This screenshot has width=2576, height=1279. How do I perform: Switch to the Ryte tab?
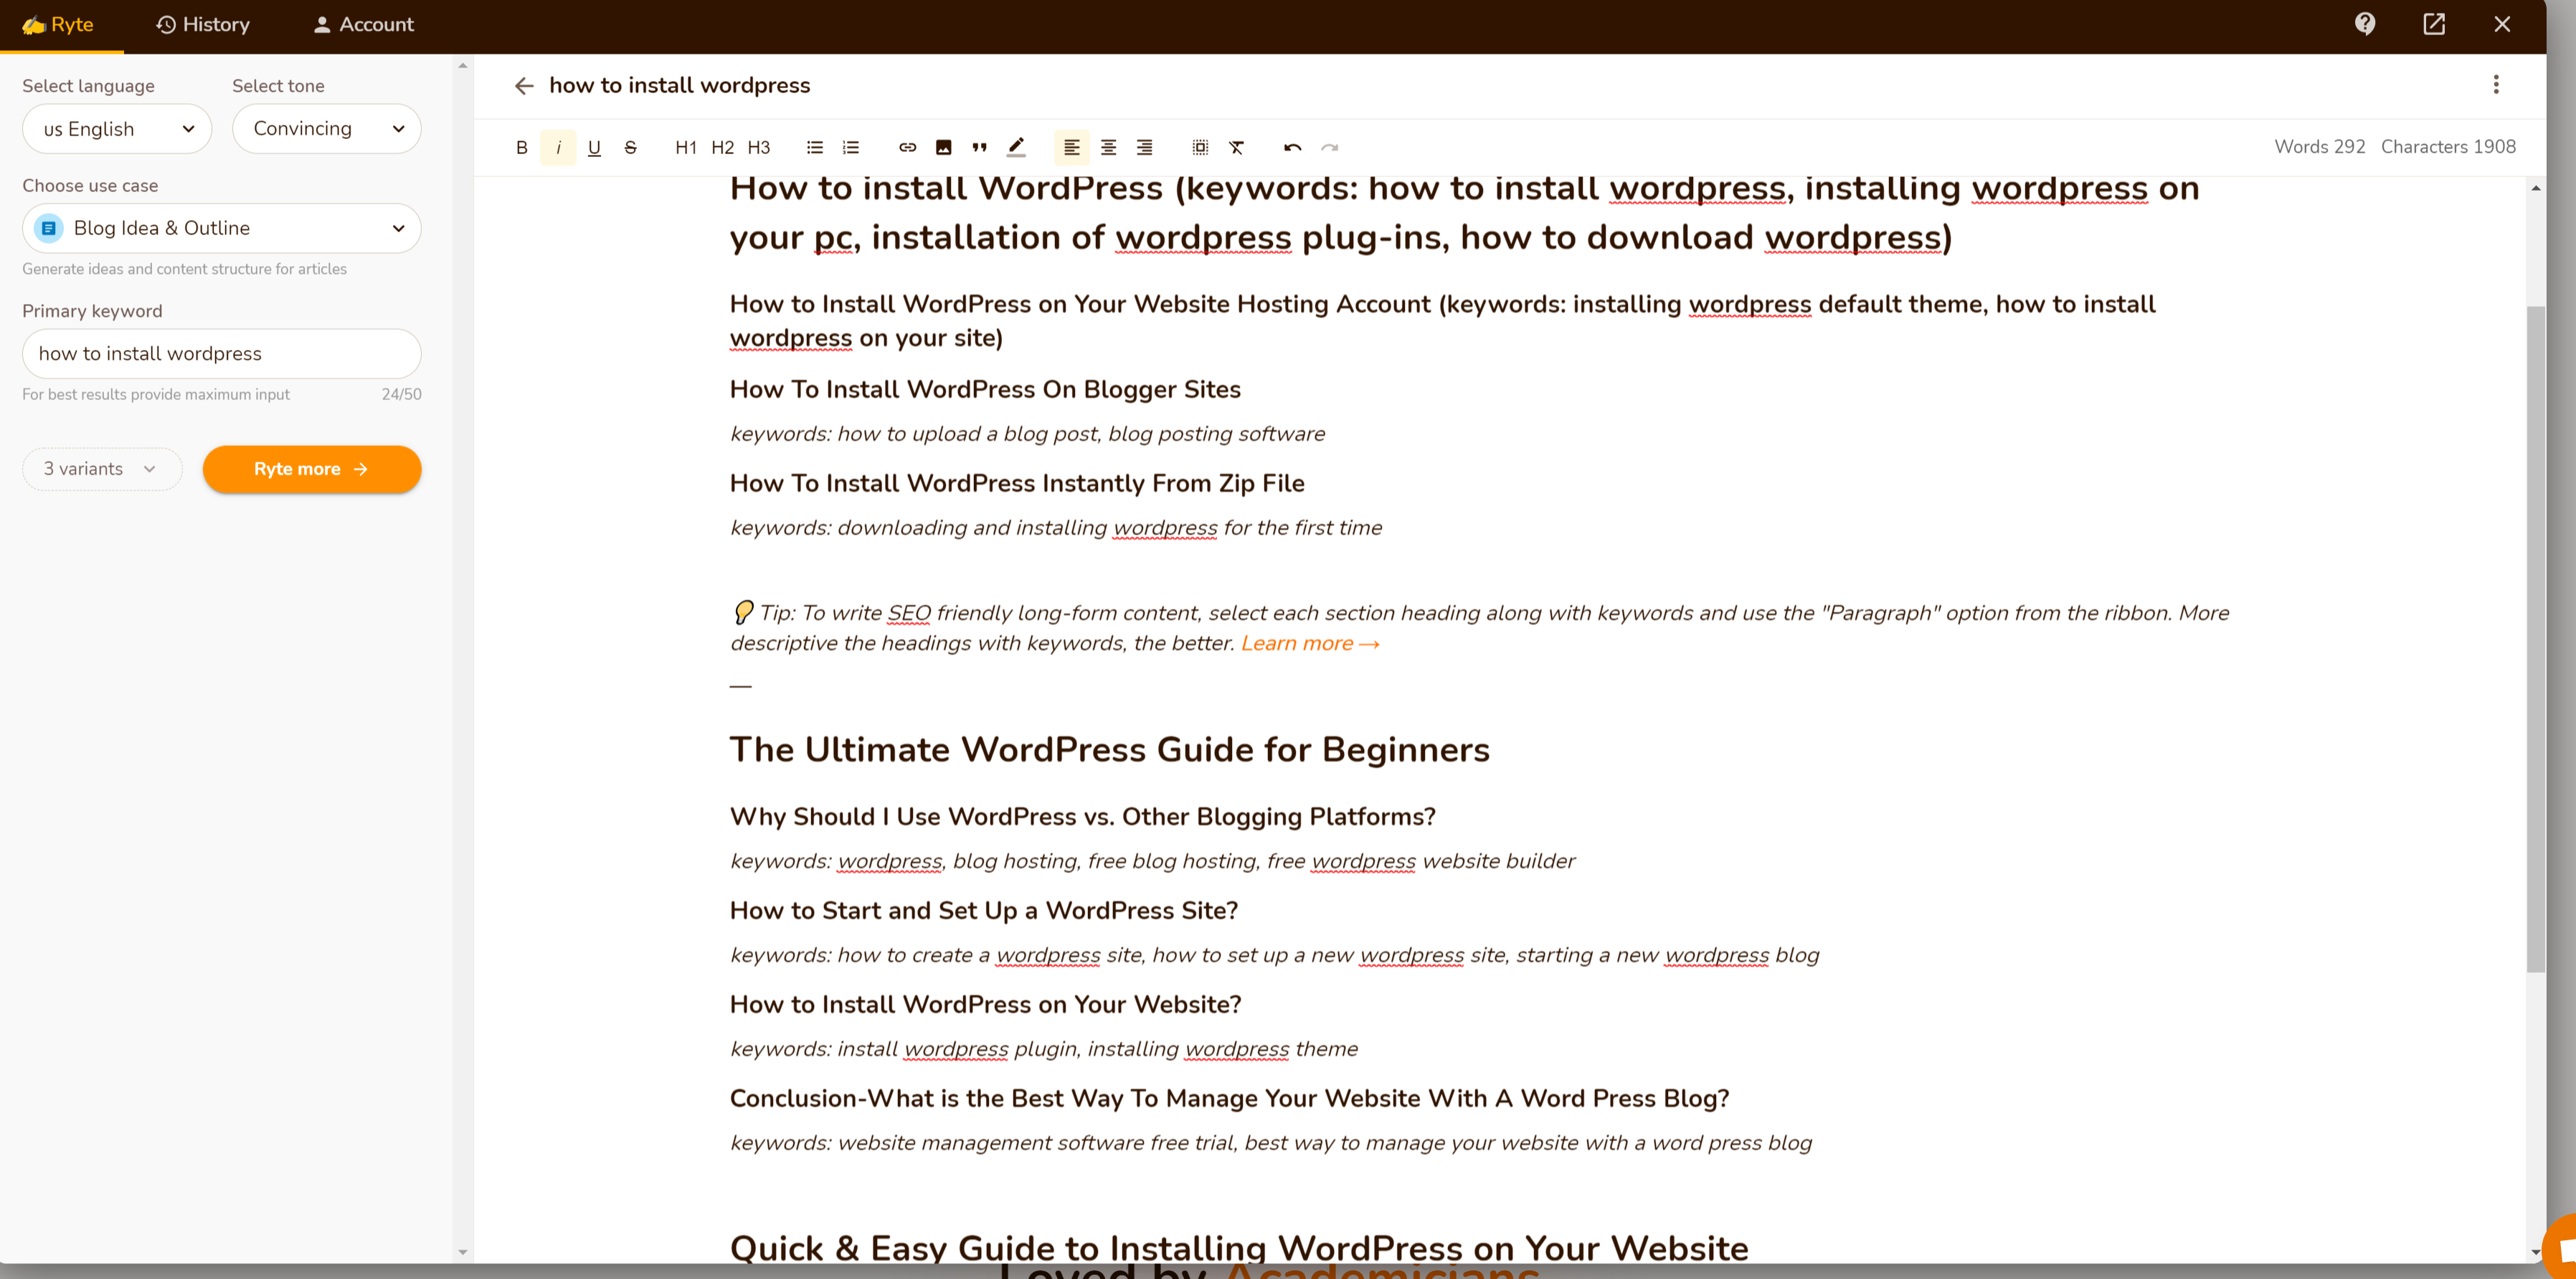[x=59, y=25]
